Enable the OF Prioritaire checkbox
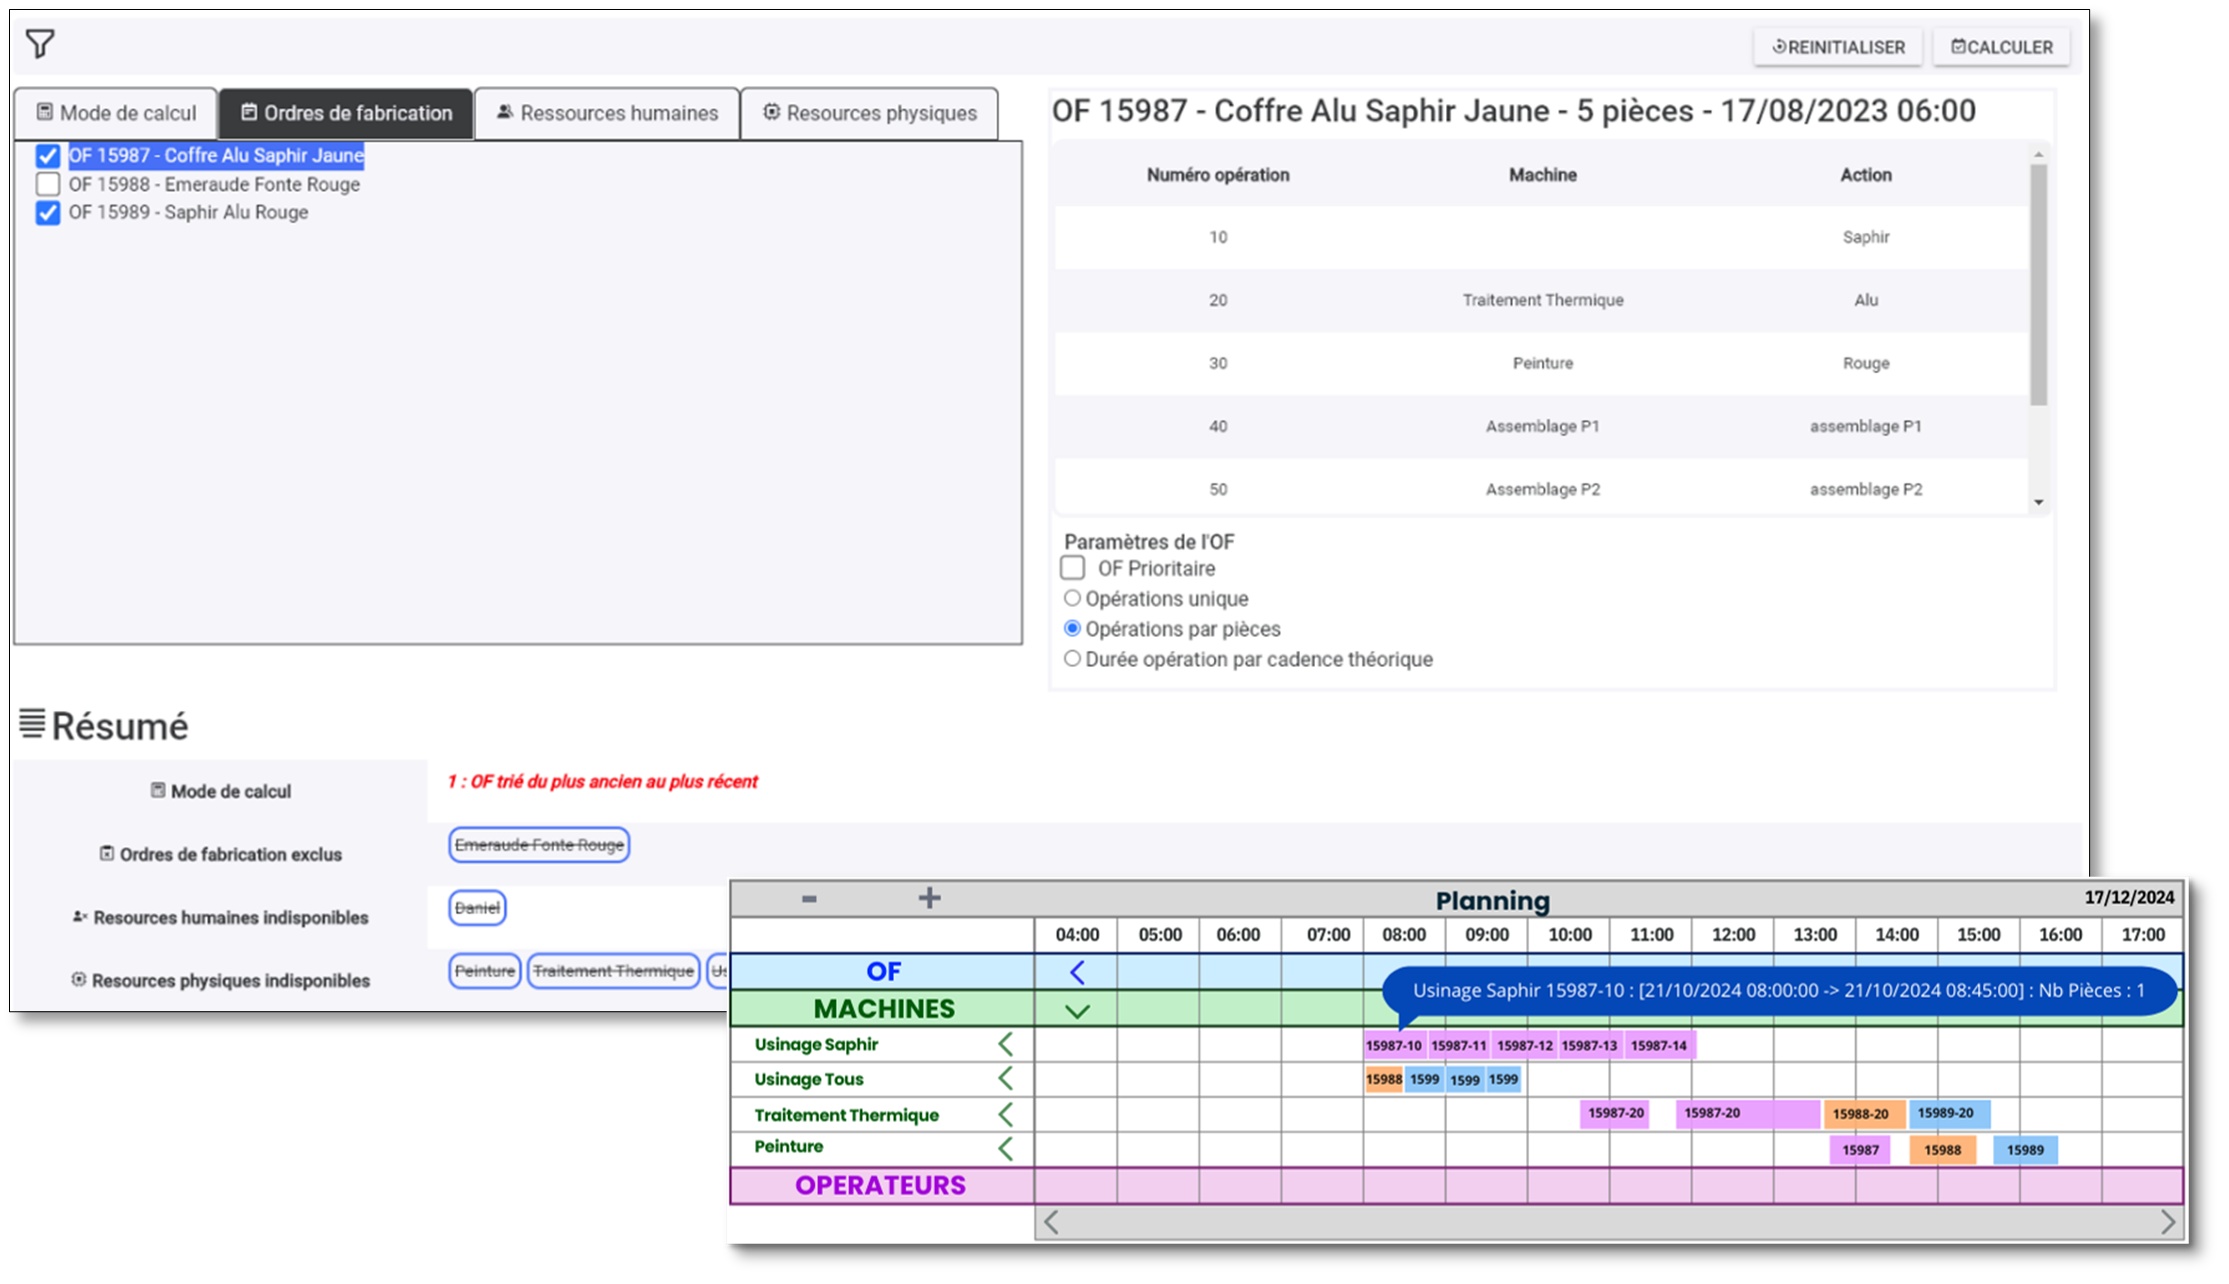Image resolution: width=2229 pixels, height=1284 pixels. point(1073,568)
